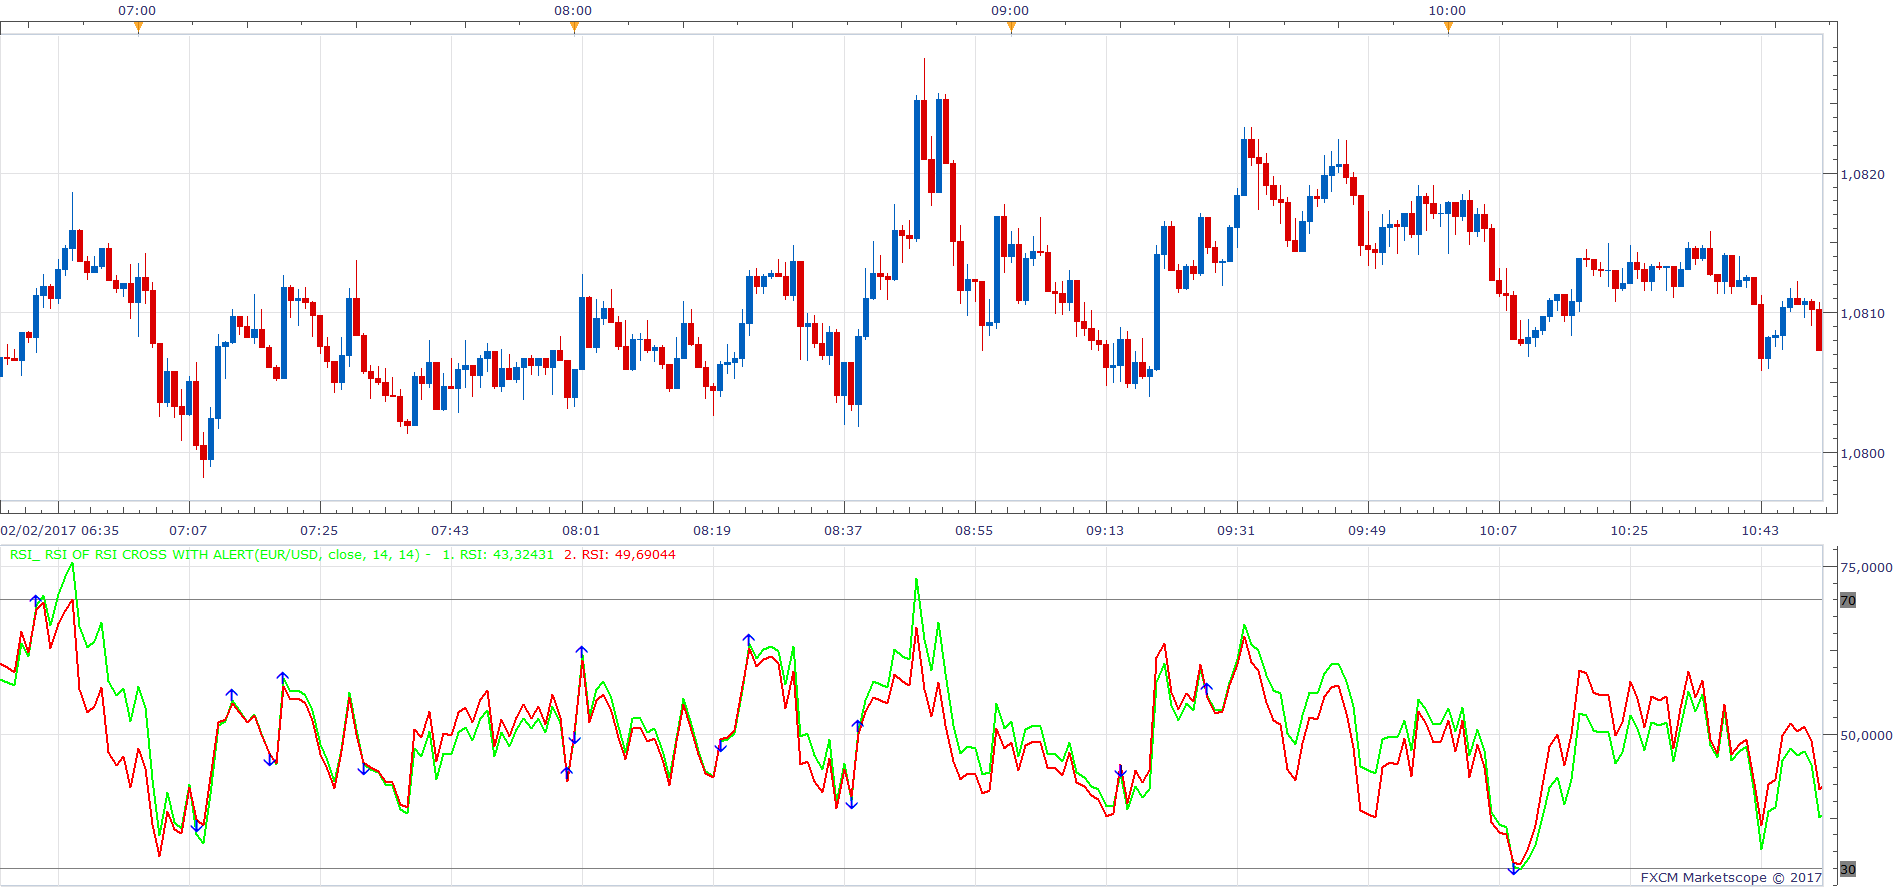The image size is (1903, 887).
Task: Click the orange 10:00 hour marker triangle
Action: click(1448, 27)
